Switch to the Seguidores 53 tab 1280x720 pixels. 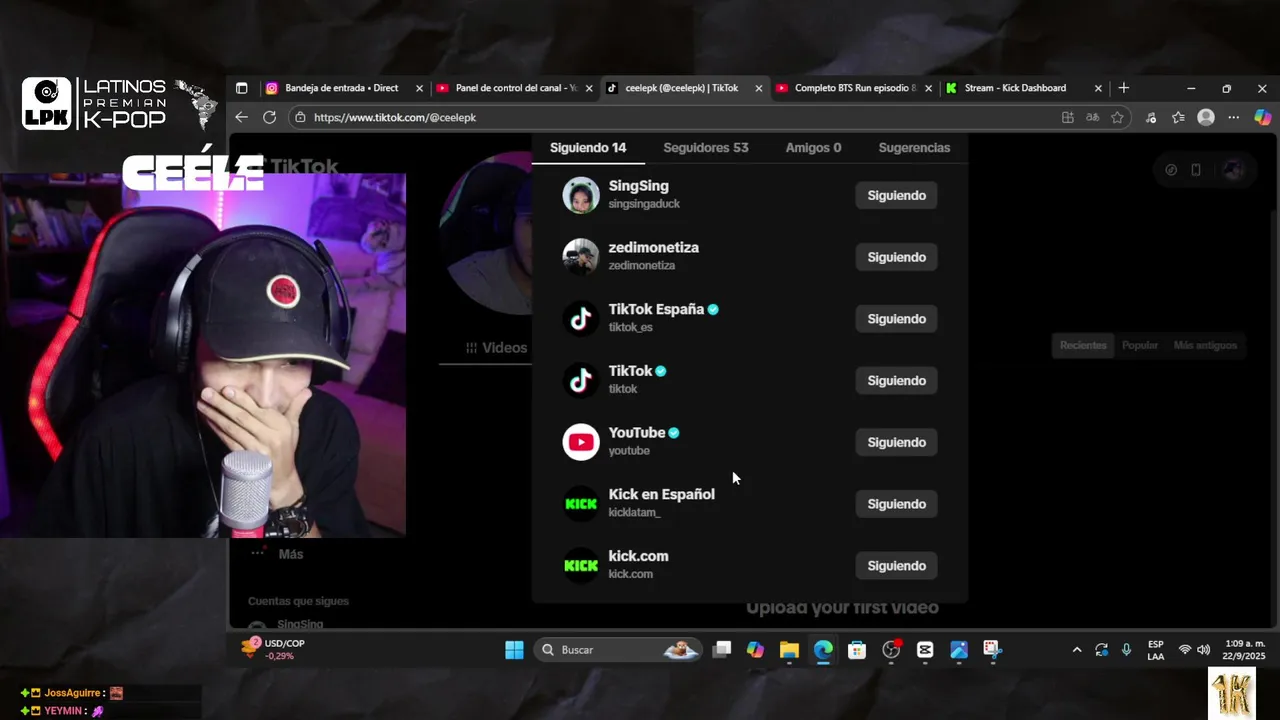(706, 148)
